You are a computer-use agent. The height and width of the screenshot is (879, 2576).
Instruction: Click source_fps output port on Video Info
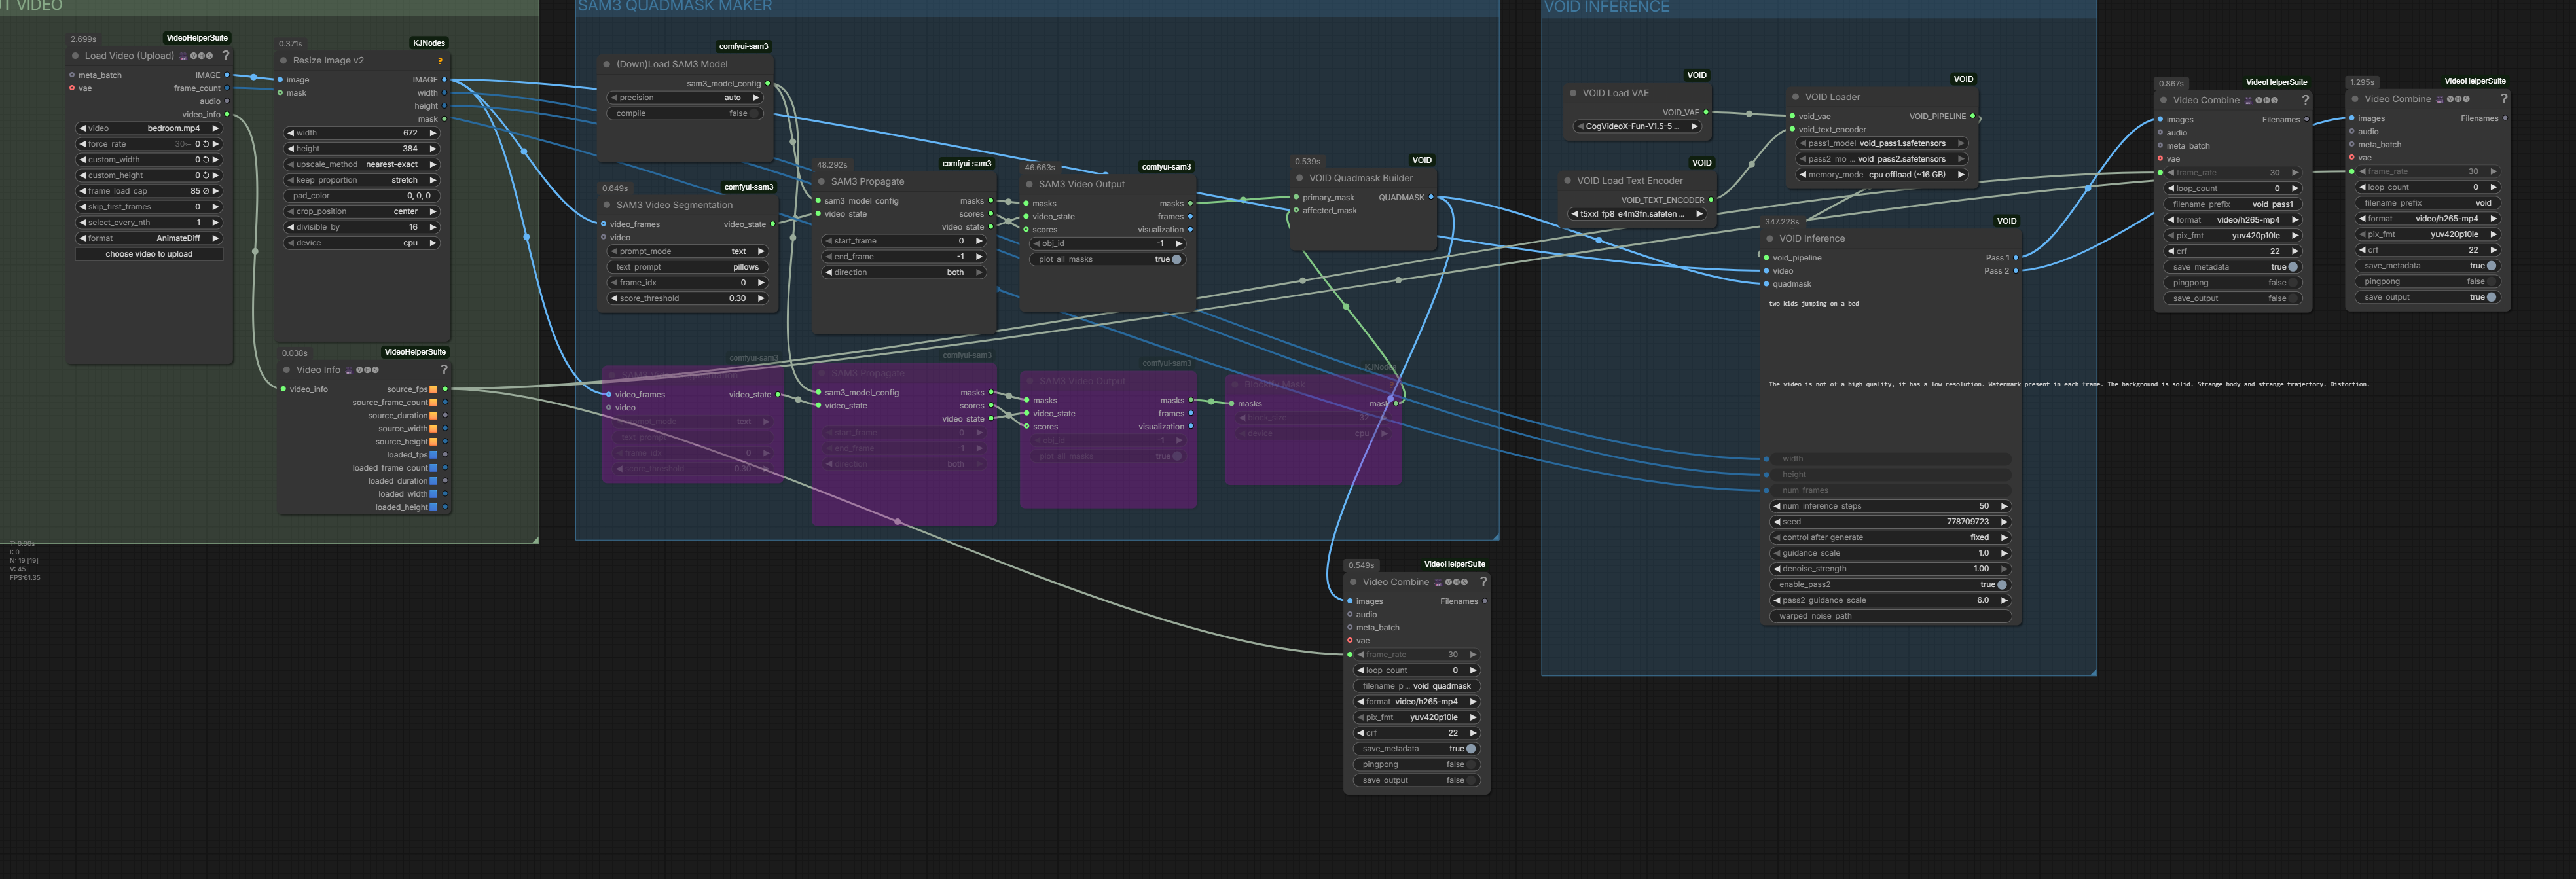[x=445, y=389]
